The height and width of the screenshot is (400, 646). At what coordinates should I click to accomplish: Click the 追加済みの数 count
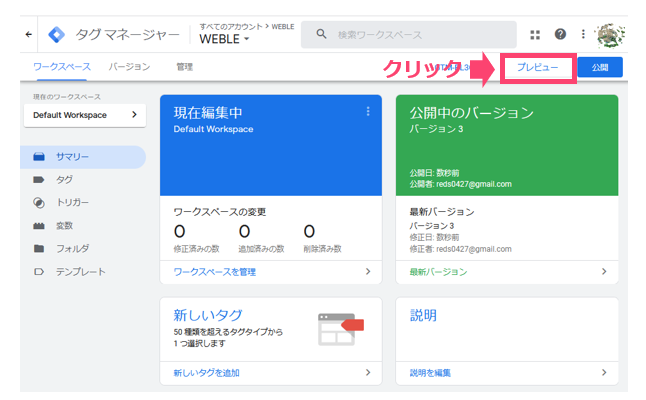click(x=244, y=232)
